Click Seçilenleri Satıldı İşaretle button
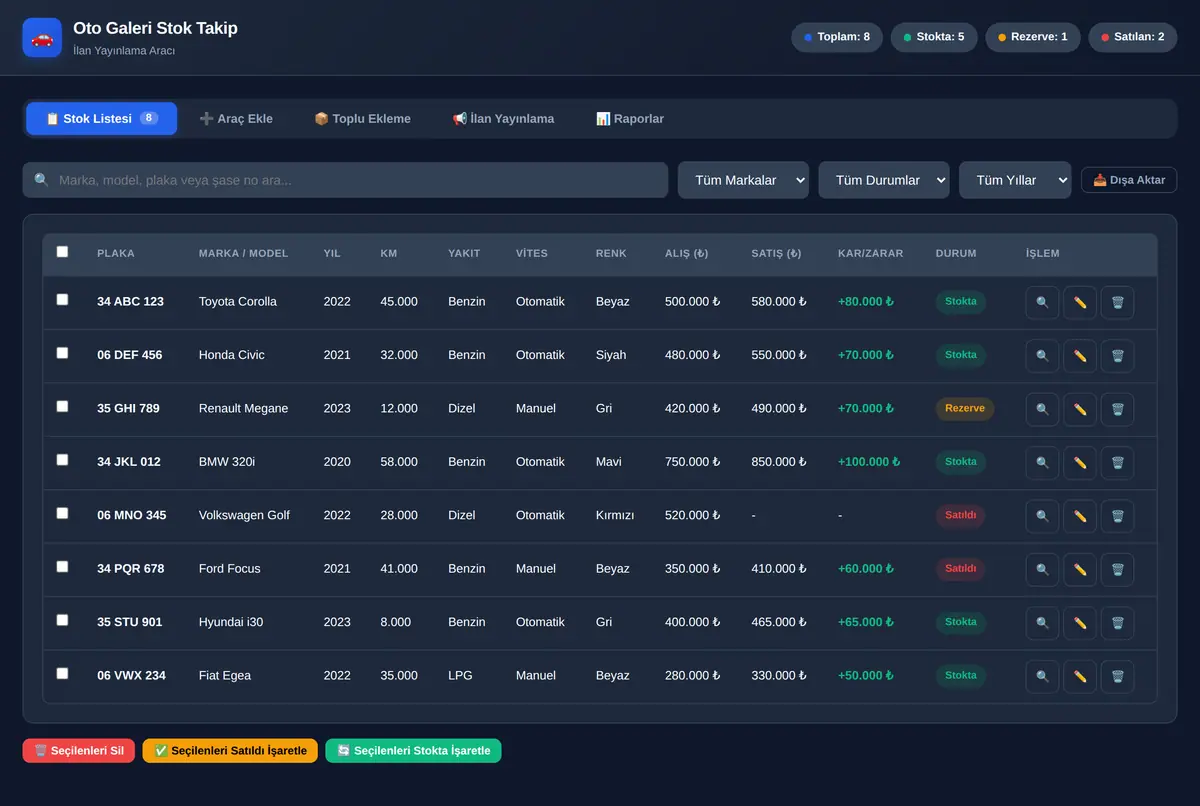Viewport: 1200px width, 806px height. [230, 751]
